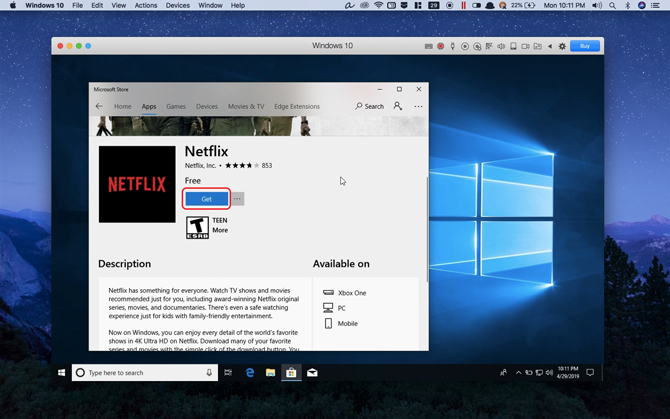The height and width of the screenshot is (419, 670).
Task: Open the View menu in macOS menu bar
Action: coord(118,5)
